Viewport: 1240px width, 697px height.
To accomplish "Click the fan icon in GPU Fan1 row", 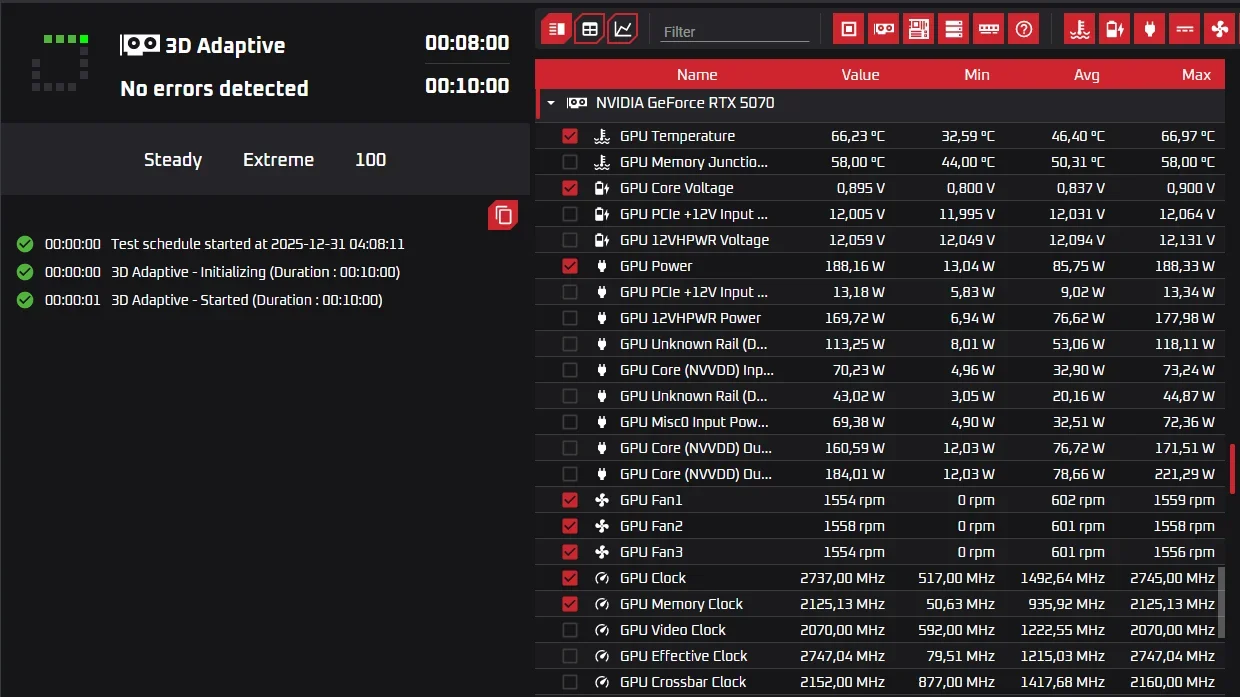I will pos(602,500).
